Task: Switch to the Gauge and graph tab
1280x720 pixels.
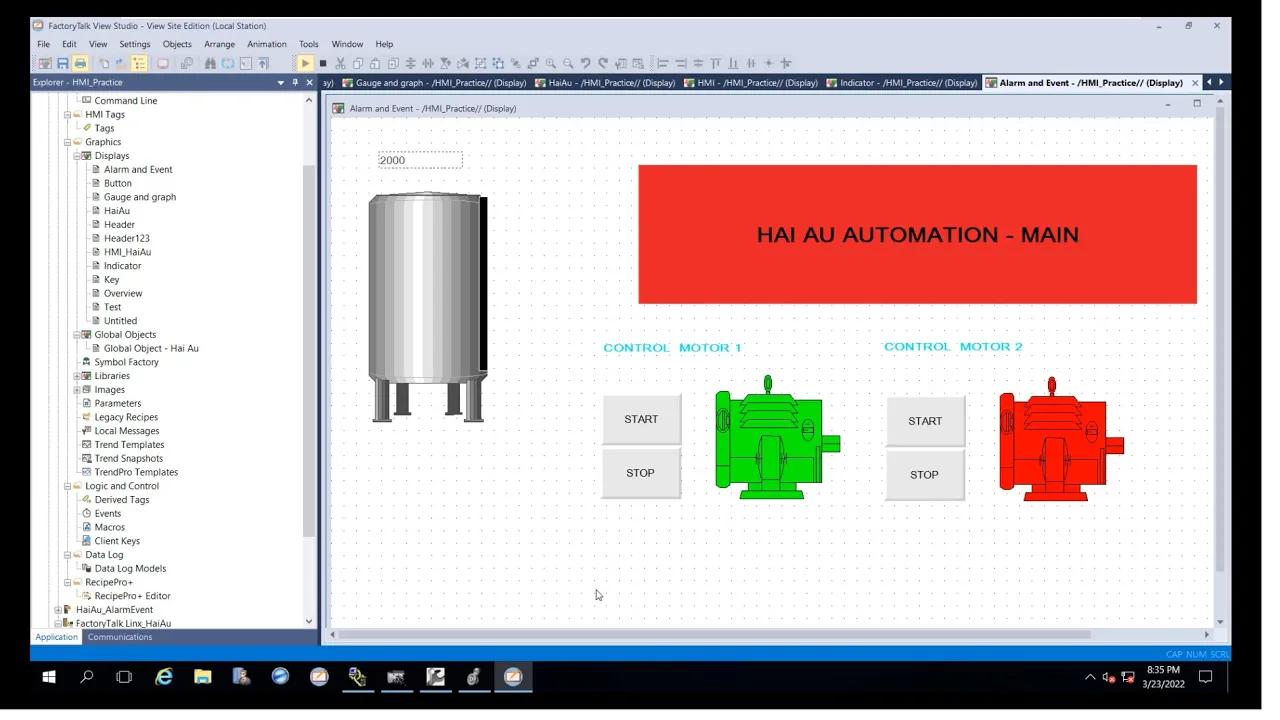Action: (x=433, y=83)
